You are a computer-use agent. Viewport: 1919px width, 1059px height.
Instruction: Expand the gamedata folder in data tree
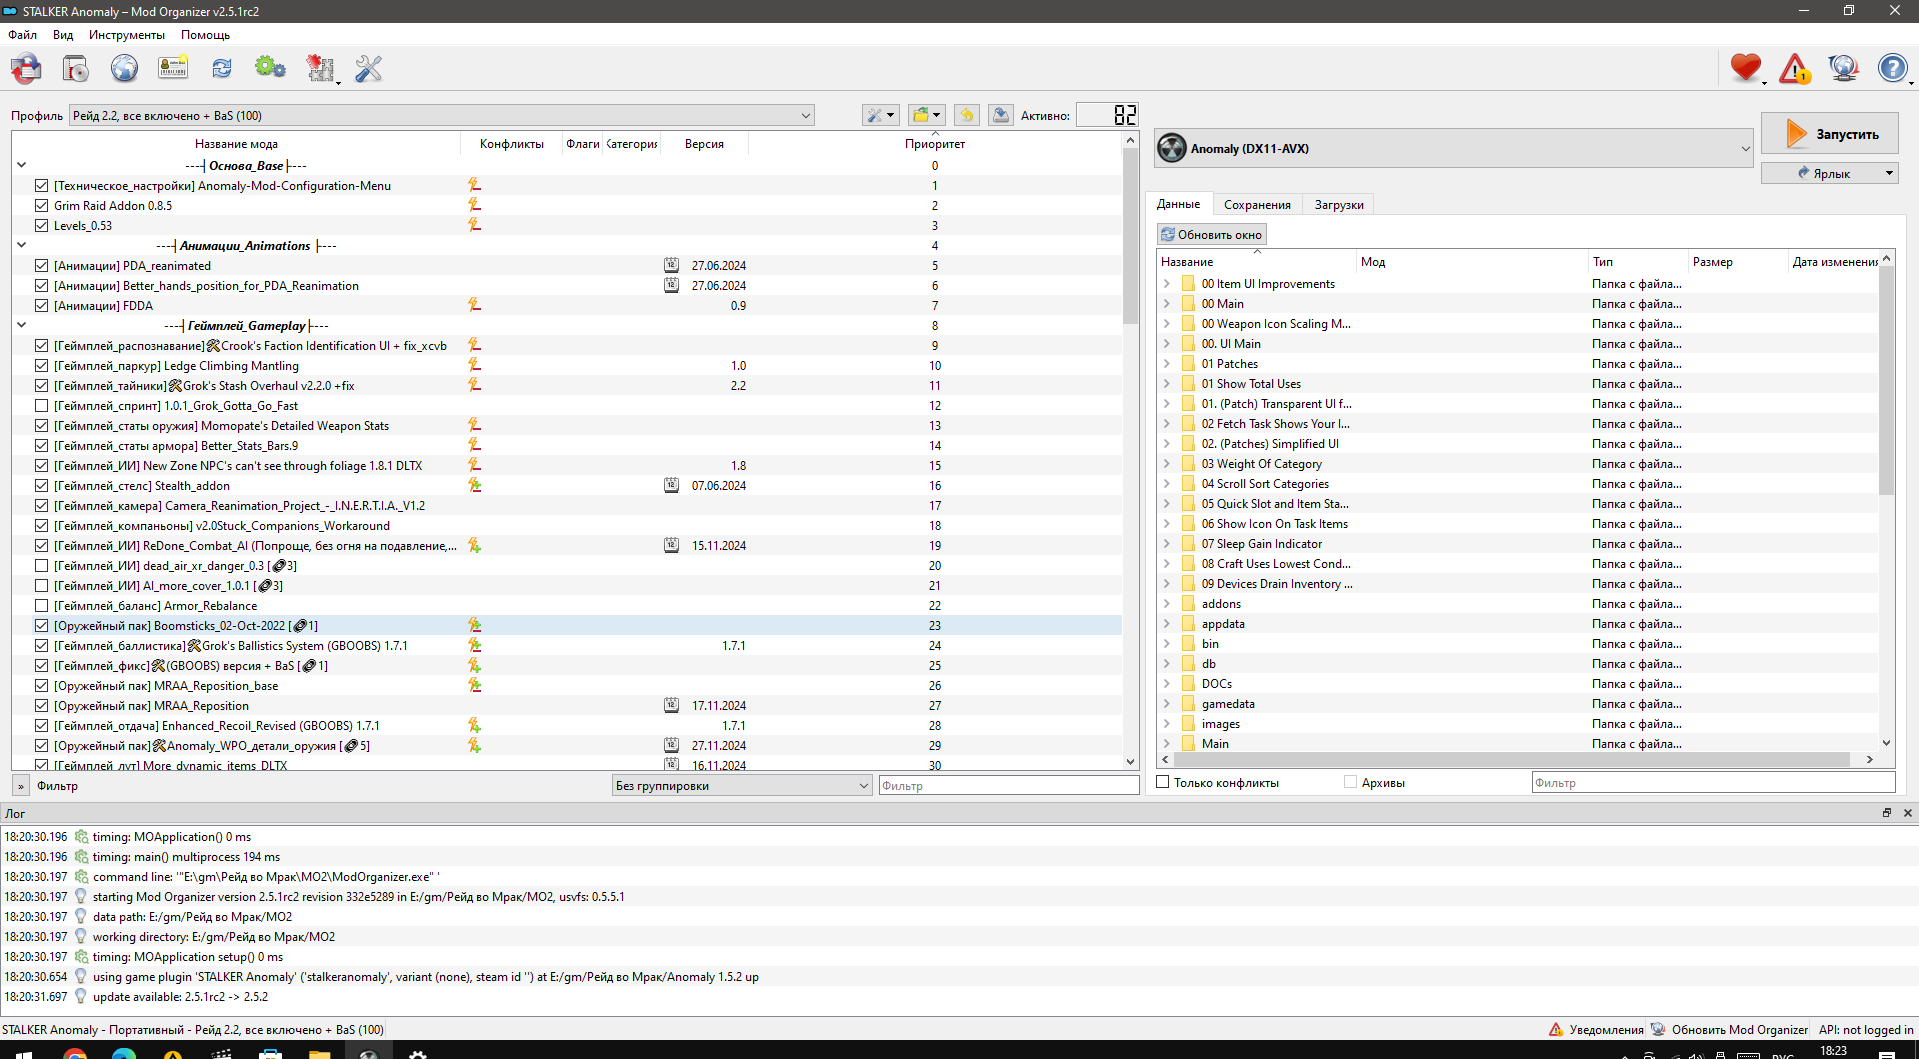(x=1166, y=704)
